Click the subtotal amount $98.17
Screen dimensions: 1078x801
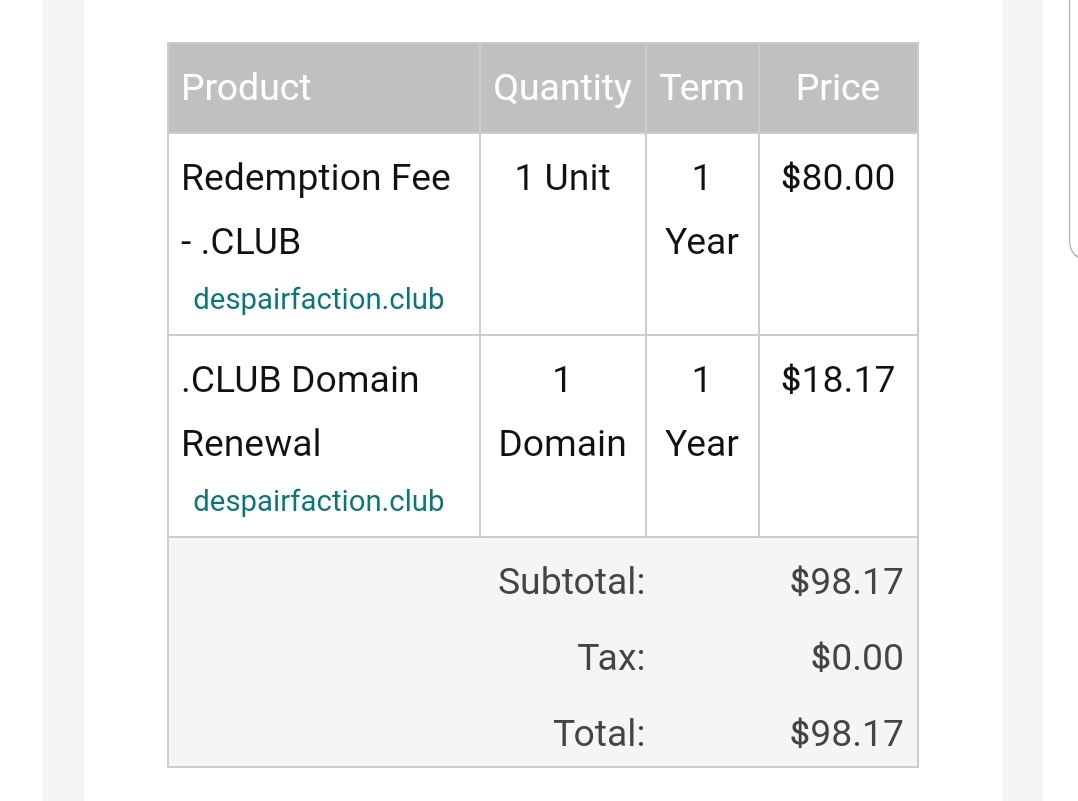[846, 582]
